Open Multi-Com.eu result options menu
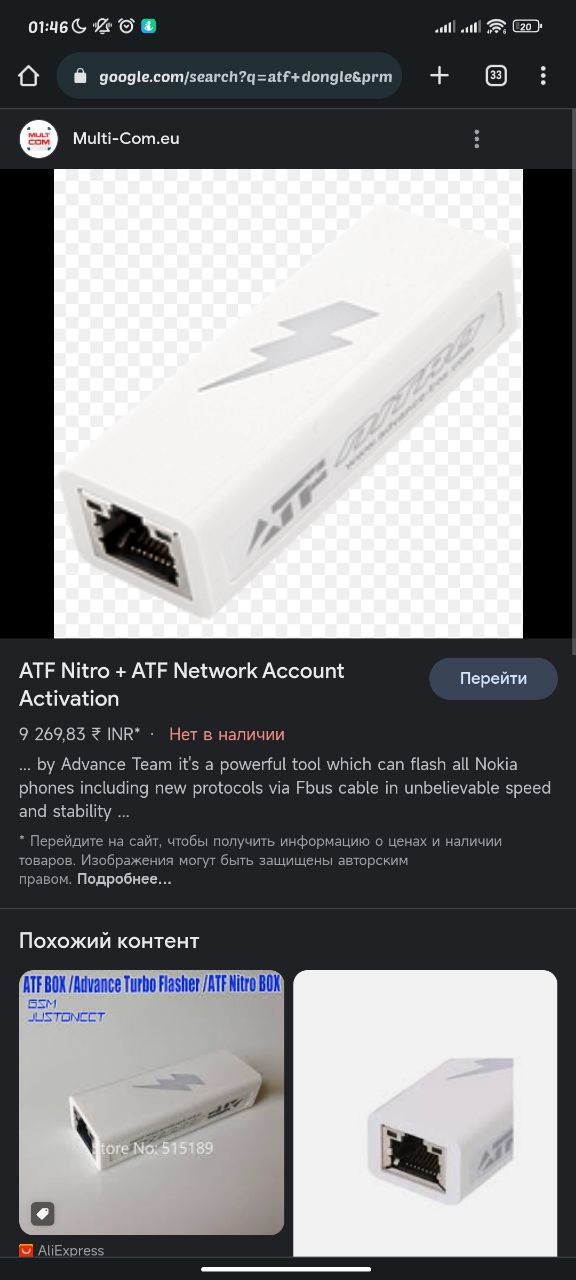This screenshot has height=1280, width=576. click(x=477, y=139)
